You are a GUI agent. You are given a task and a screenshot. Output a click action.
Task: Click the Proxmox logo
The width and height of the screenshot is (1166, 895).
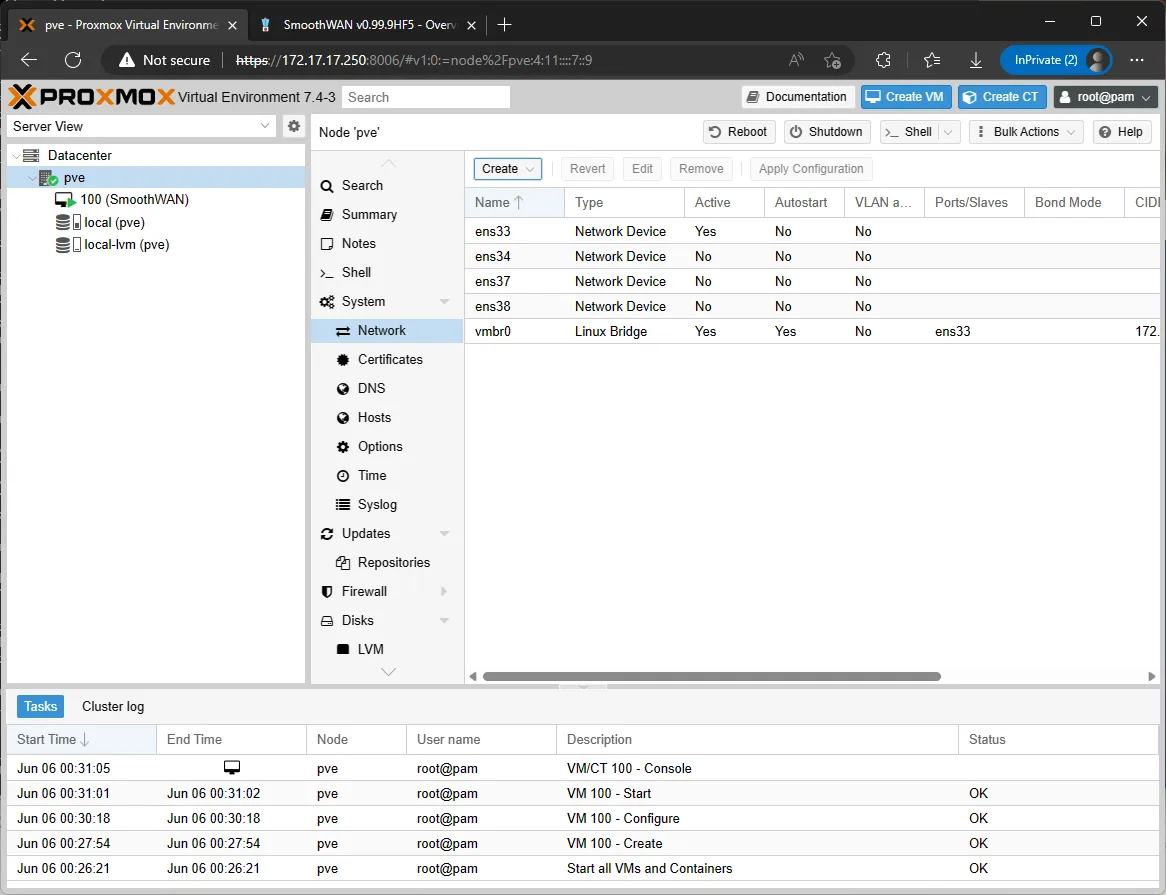[x=91, y=97]
